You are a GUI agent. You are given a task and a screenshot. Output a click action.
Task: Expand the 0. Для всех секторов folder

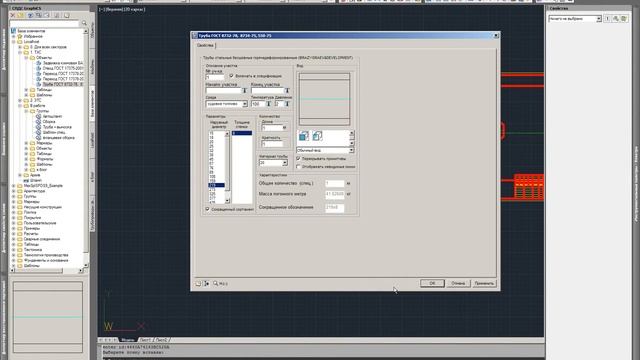[x=20, y=47]
